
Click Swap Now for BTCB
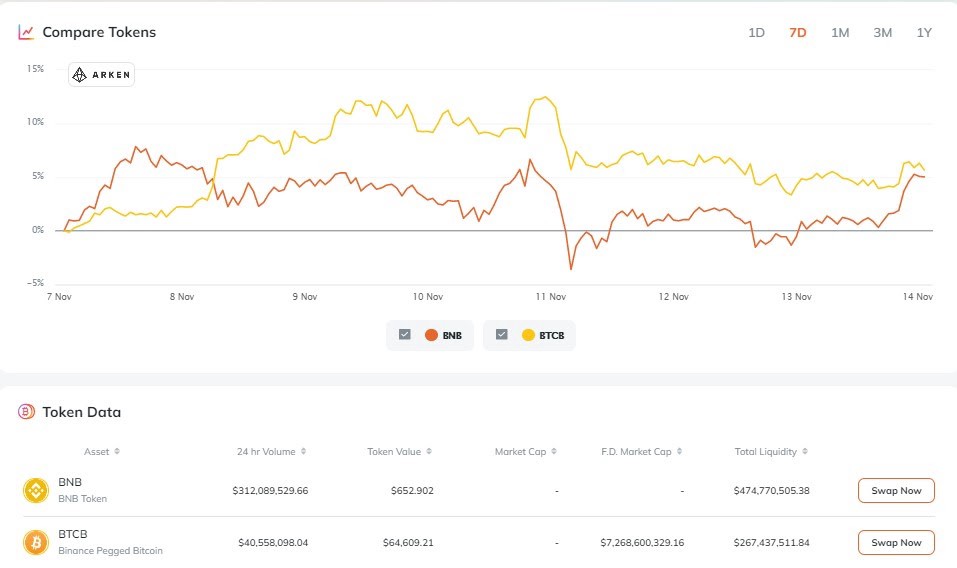click(896, 542)
